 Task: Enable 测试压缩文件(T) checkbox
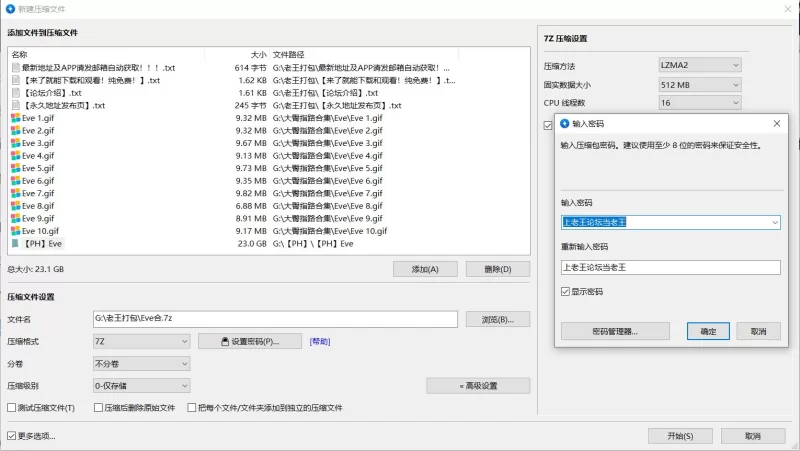[11, 408]
